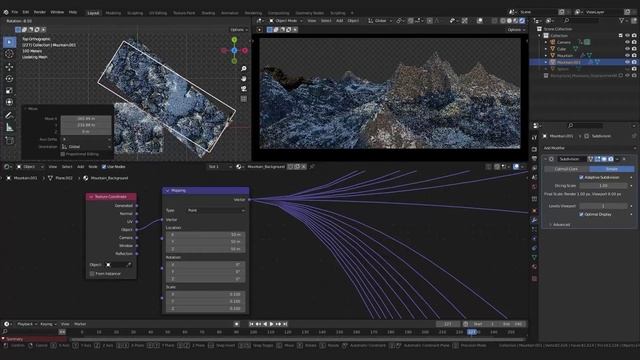640x360 pixels.
Task: Switch perspective/orthographic grid icon in left viewport
Action: (x=244, y=99)
